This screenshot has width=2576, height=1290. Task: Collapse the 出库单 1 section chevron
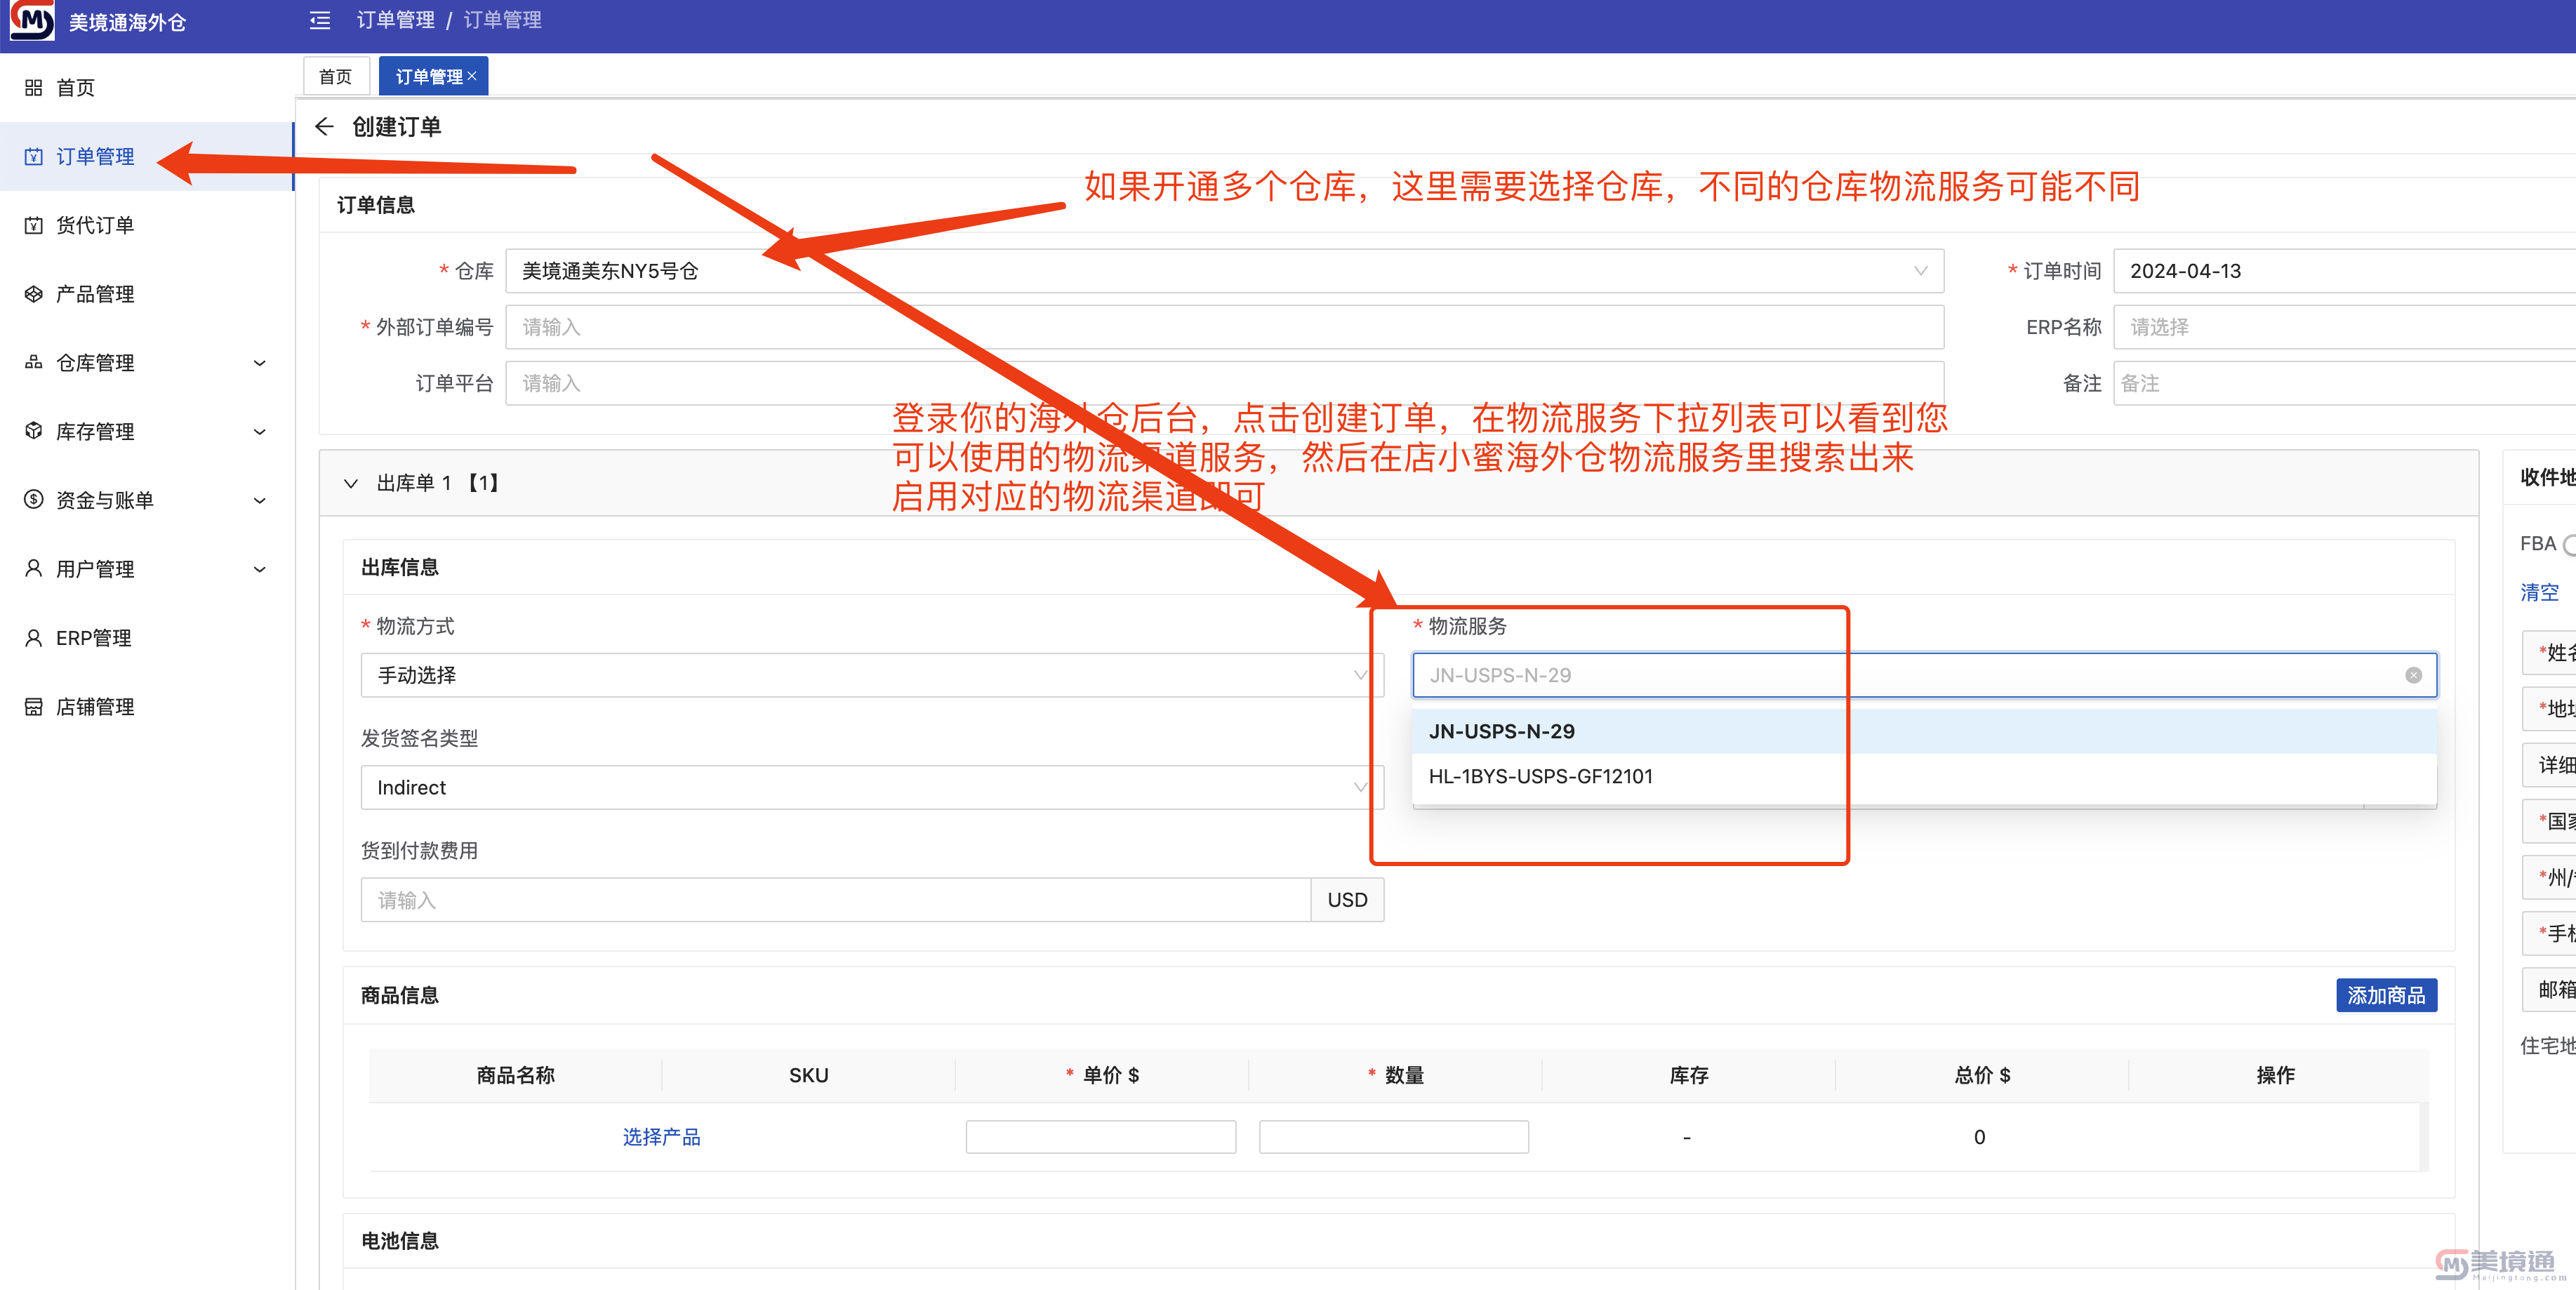[351, 484]
